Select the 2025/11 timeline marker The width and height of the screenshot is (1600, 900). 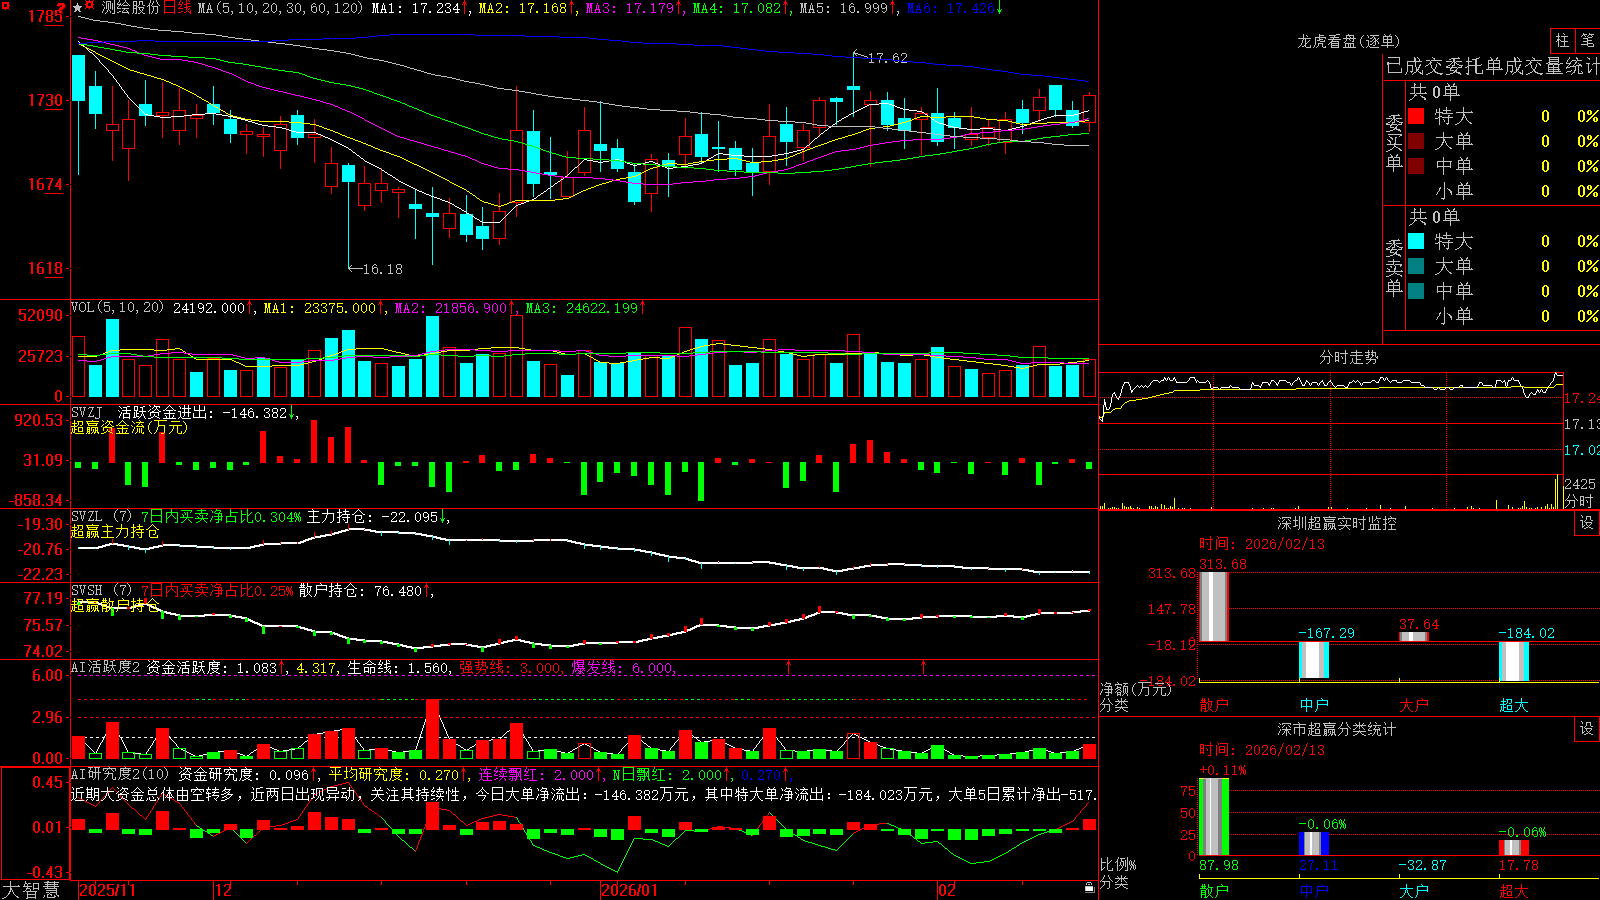tap(107, 890)
